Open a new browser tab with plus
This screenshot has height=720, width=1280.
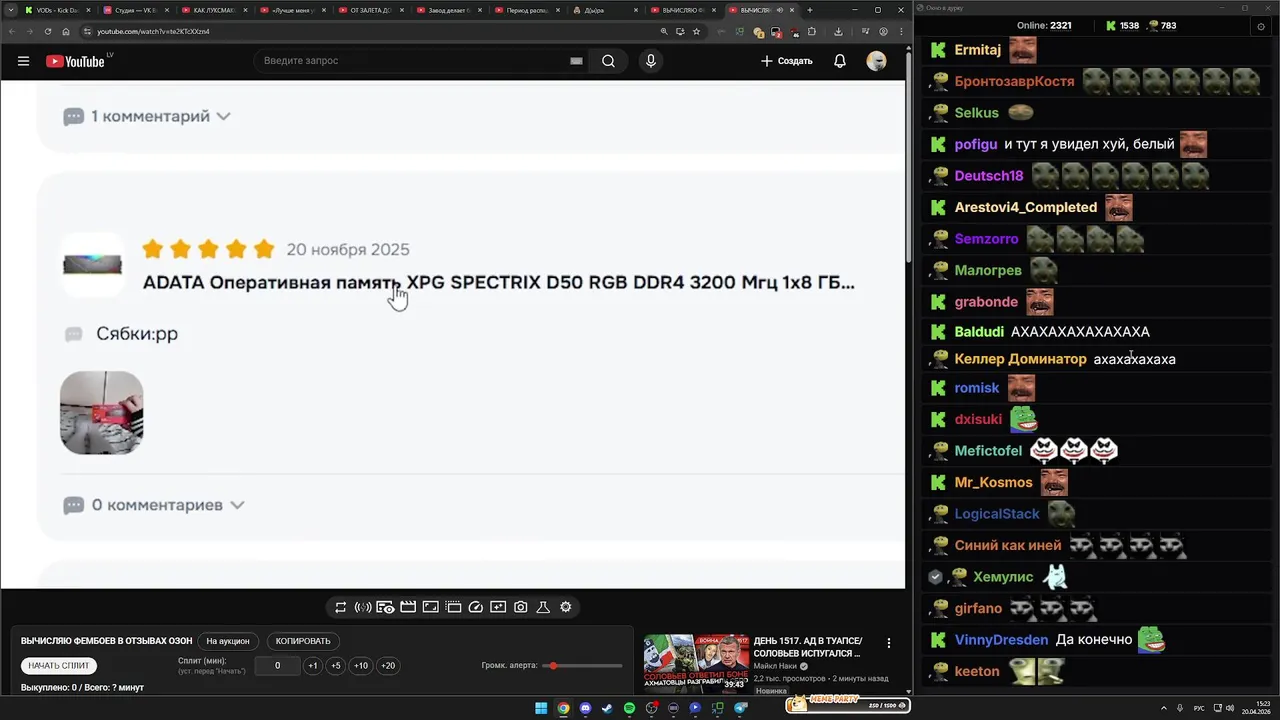(x=810, y=10)
